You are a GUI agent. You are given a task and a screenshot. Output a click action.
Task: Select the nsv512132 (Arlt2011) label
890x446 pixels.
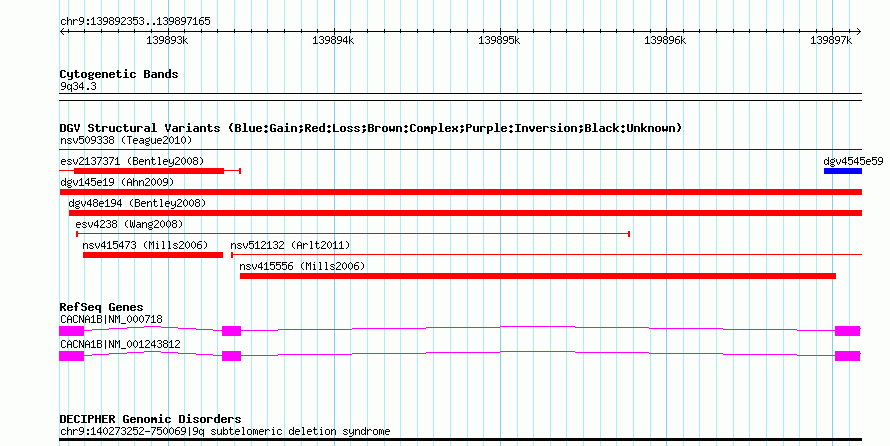tap(290, 245)
